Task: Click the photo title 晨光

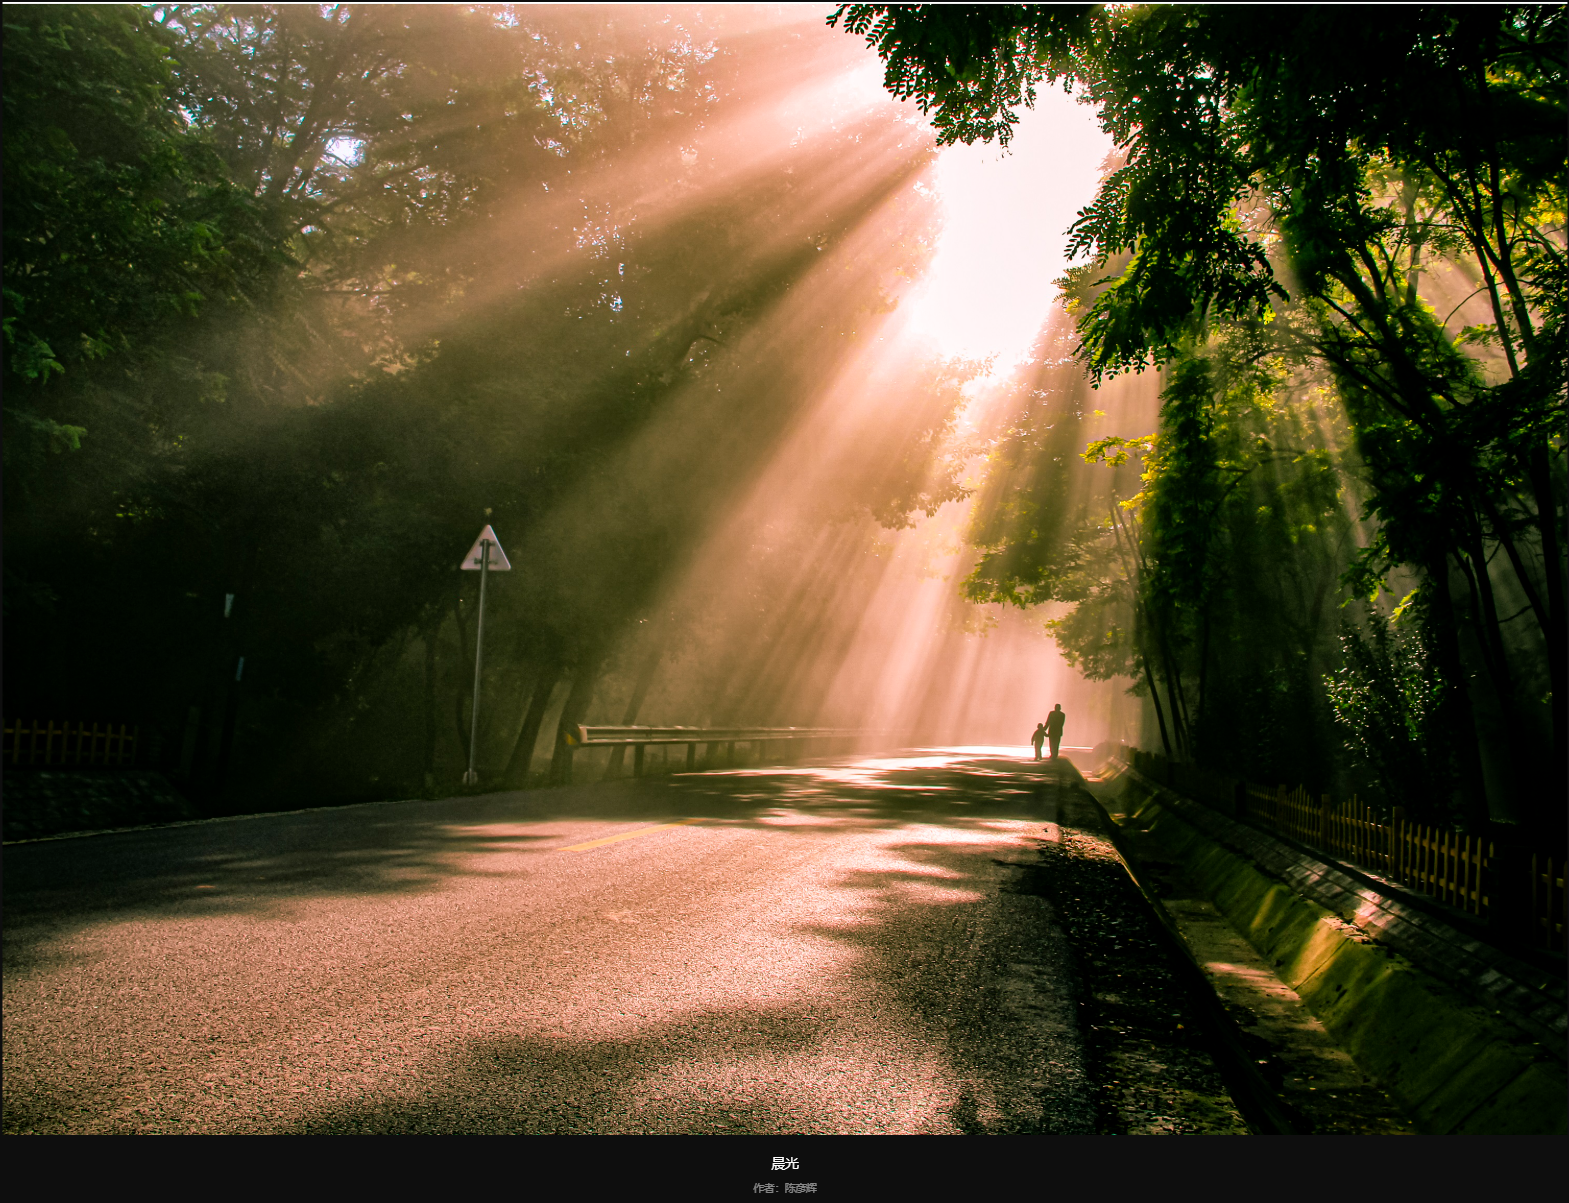Action: click(x=784, y=1163)
